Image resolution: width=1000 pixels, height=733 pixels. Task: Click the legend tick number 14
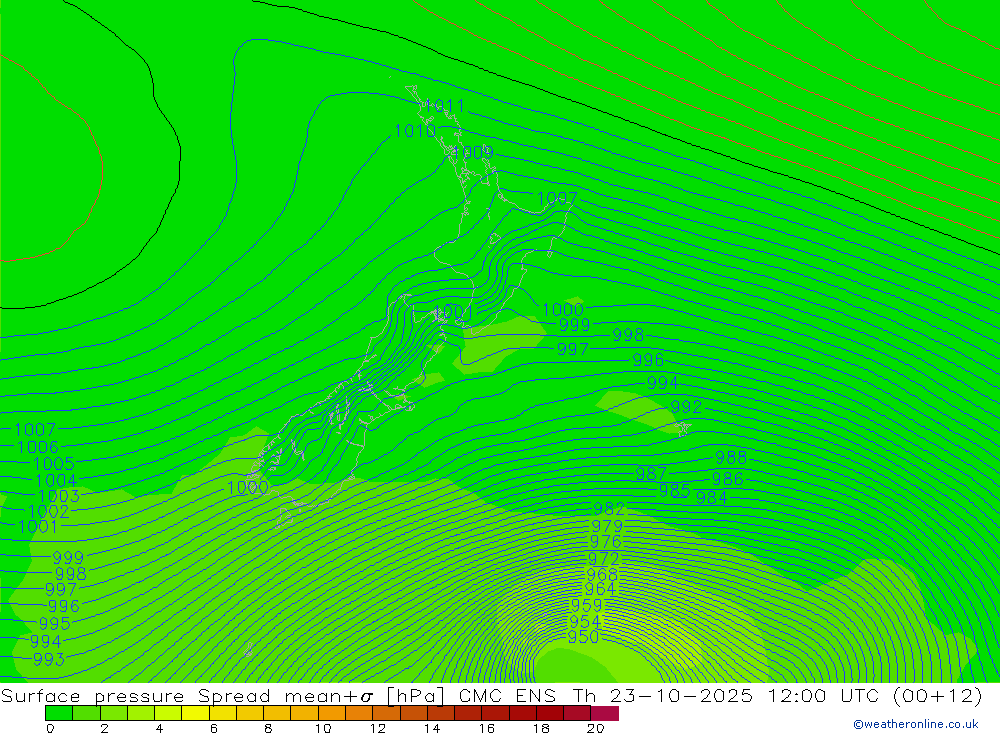432,728
